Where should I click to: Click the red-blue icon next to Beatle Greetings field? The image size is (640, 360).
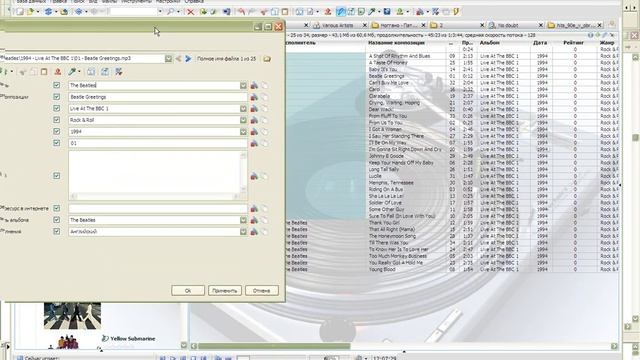pyautogui.click(x=254, y=97)
